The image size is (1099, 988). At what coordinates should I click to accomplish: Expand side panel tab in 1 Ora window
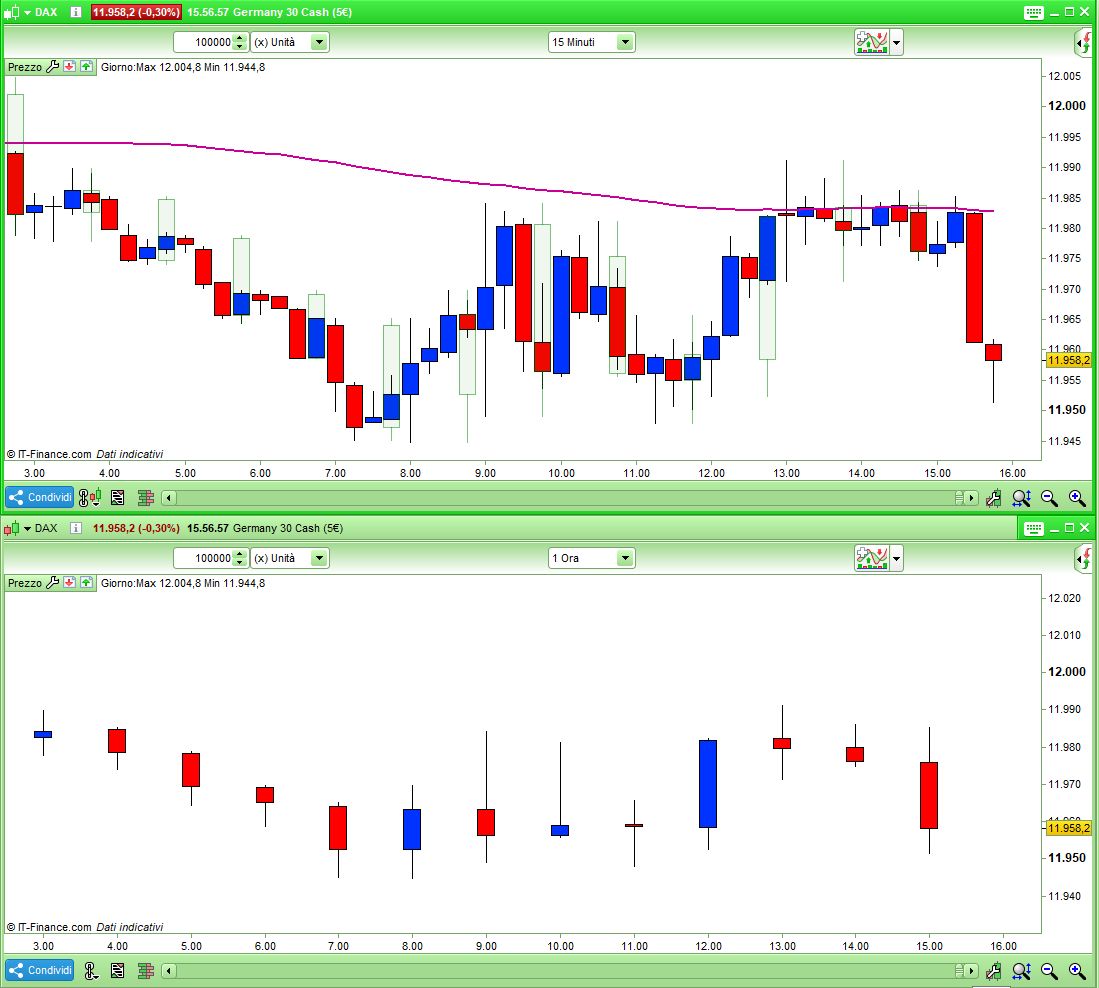(x=1084, y=559)
